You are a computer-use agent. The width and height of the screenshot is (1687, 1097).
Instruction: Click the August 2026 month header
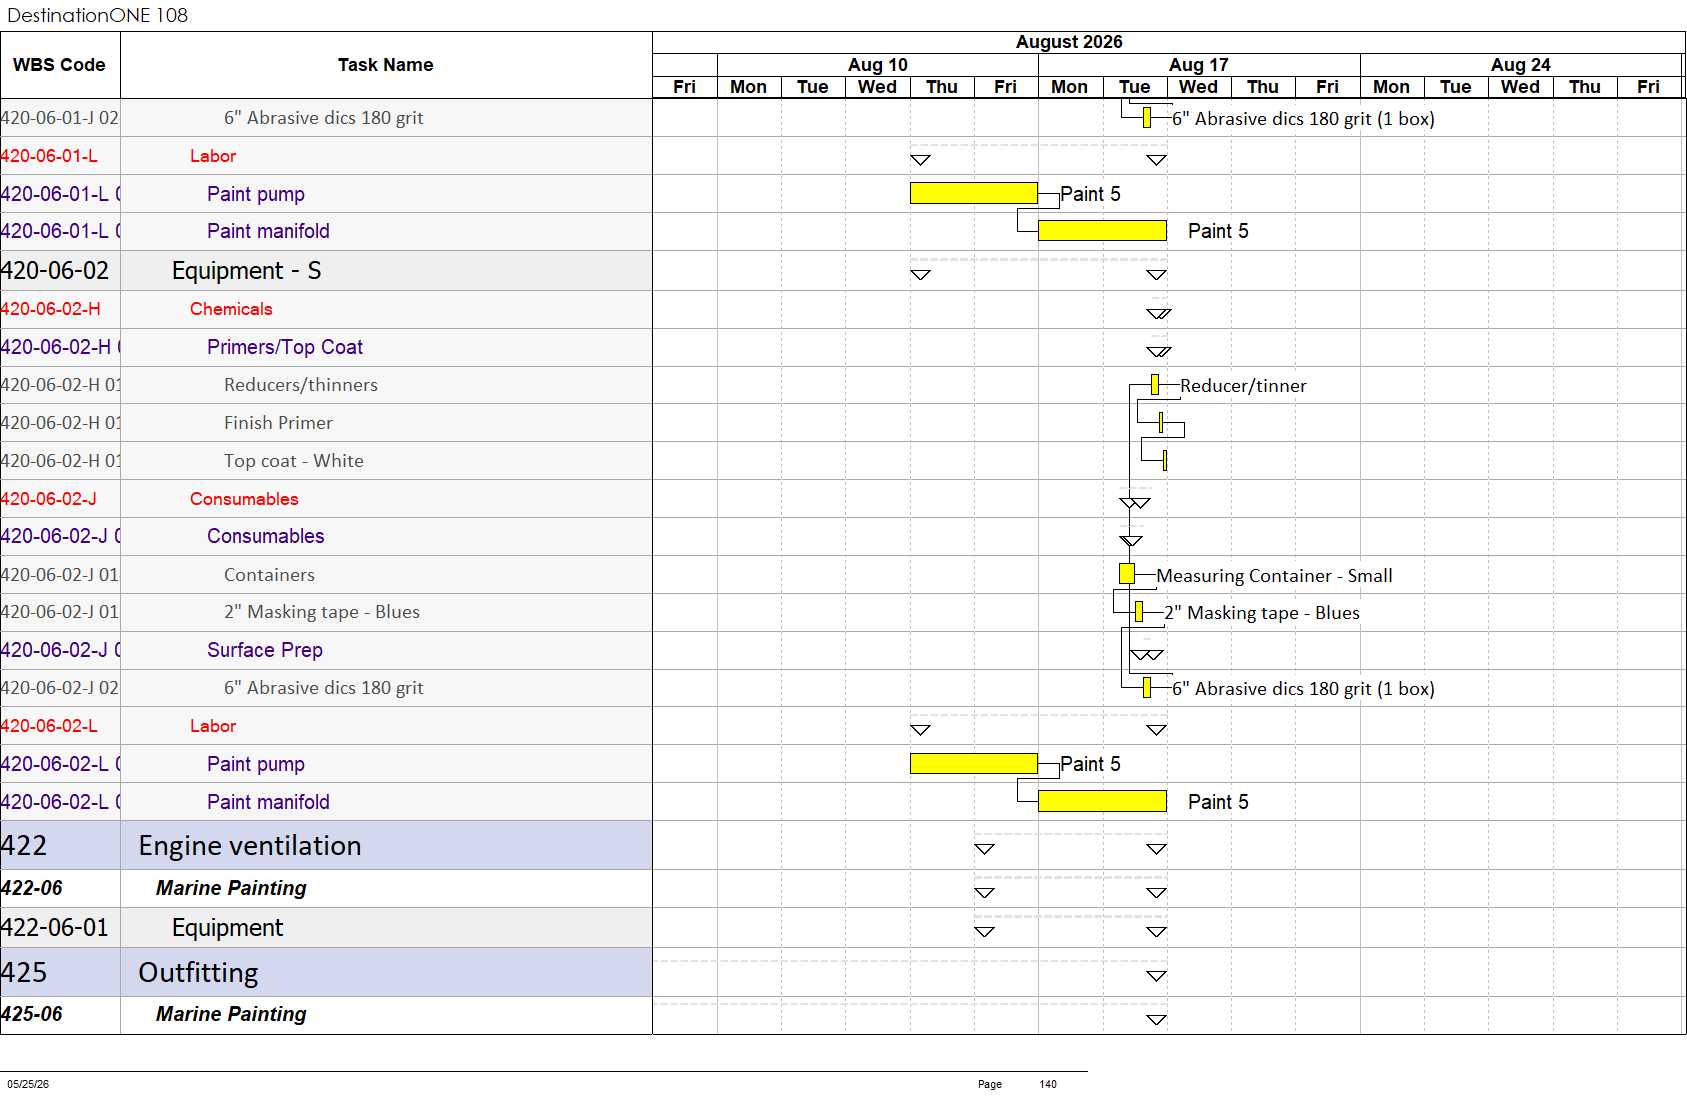1069,42
